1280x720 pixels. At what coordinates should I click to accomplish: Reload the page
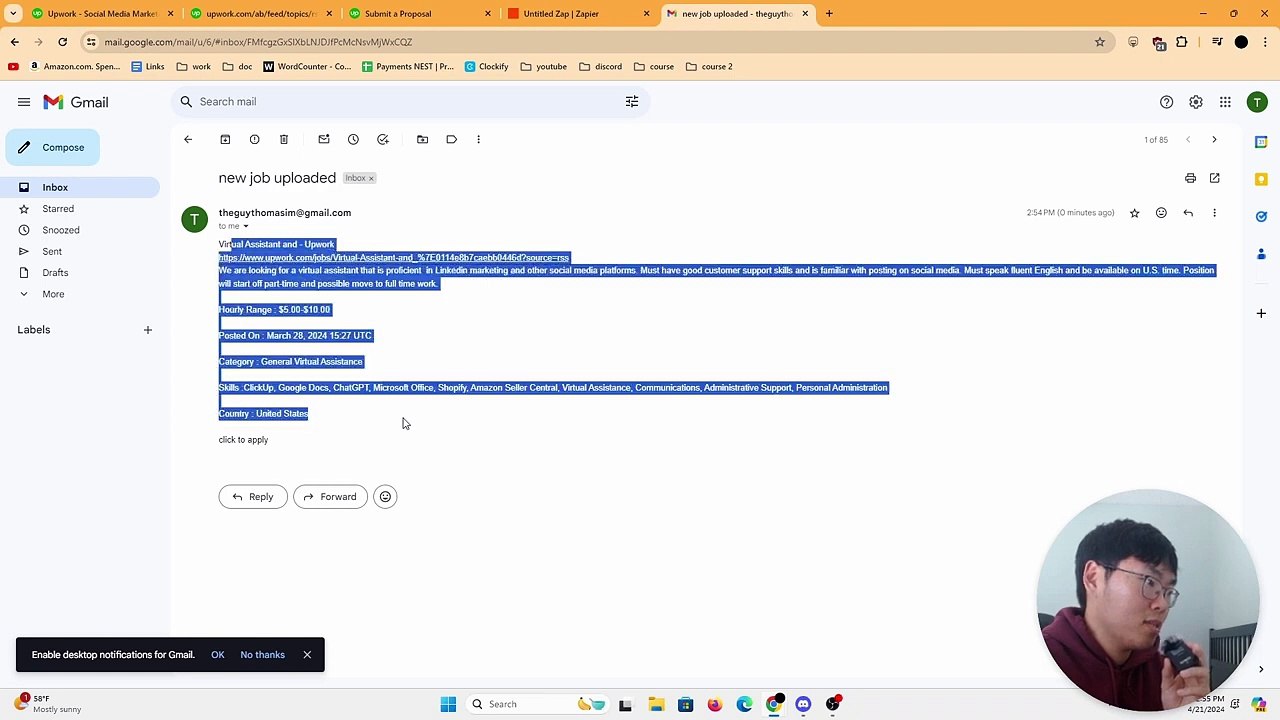pyautogui.click(x=62, y=42)
